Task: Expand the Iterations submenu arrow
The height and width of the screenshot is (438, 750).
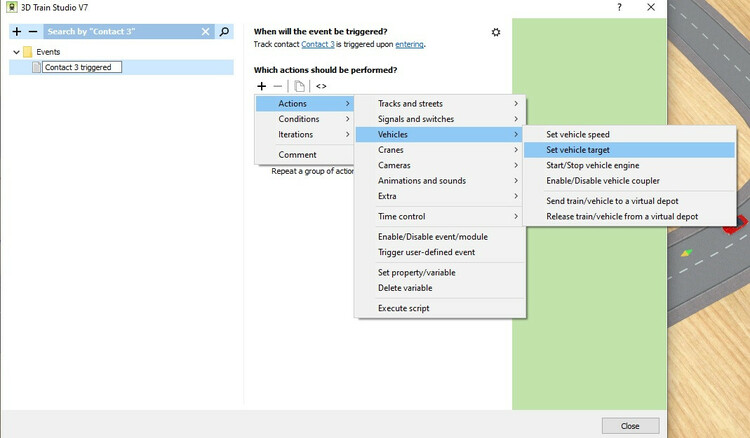Action: coord(348,134)
